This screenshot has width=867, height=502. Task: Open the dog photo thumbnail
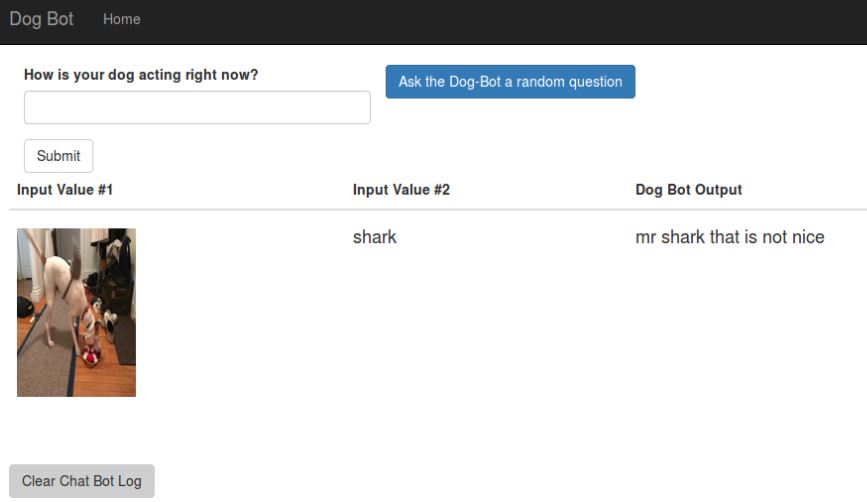pyautogui.click(x=76, y=312)
